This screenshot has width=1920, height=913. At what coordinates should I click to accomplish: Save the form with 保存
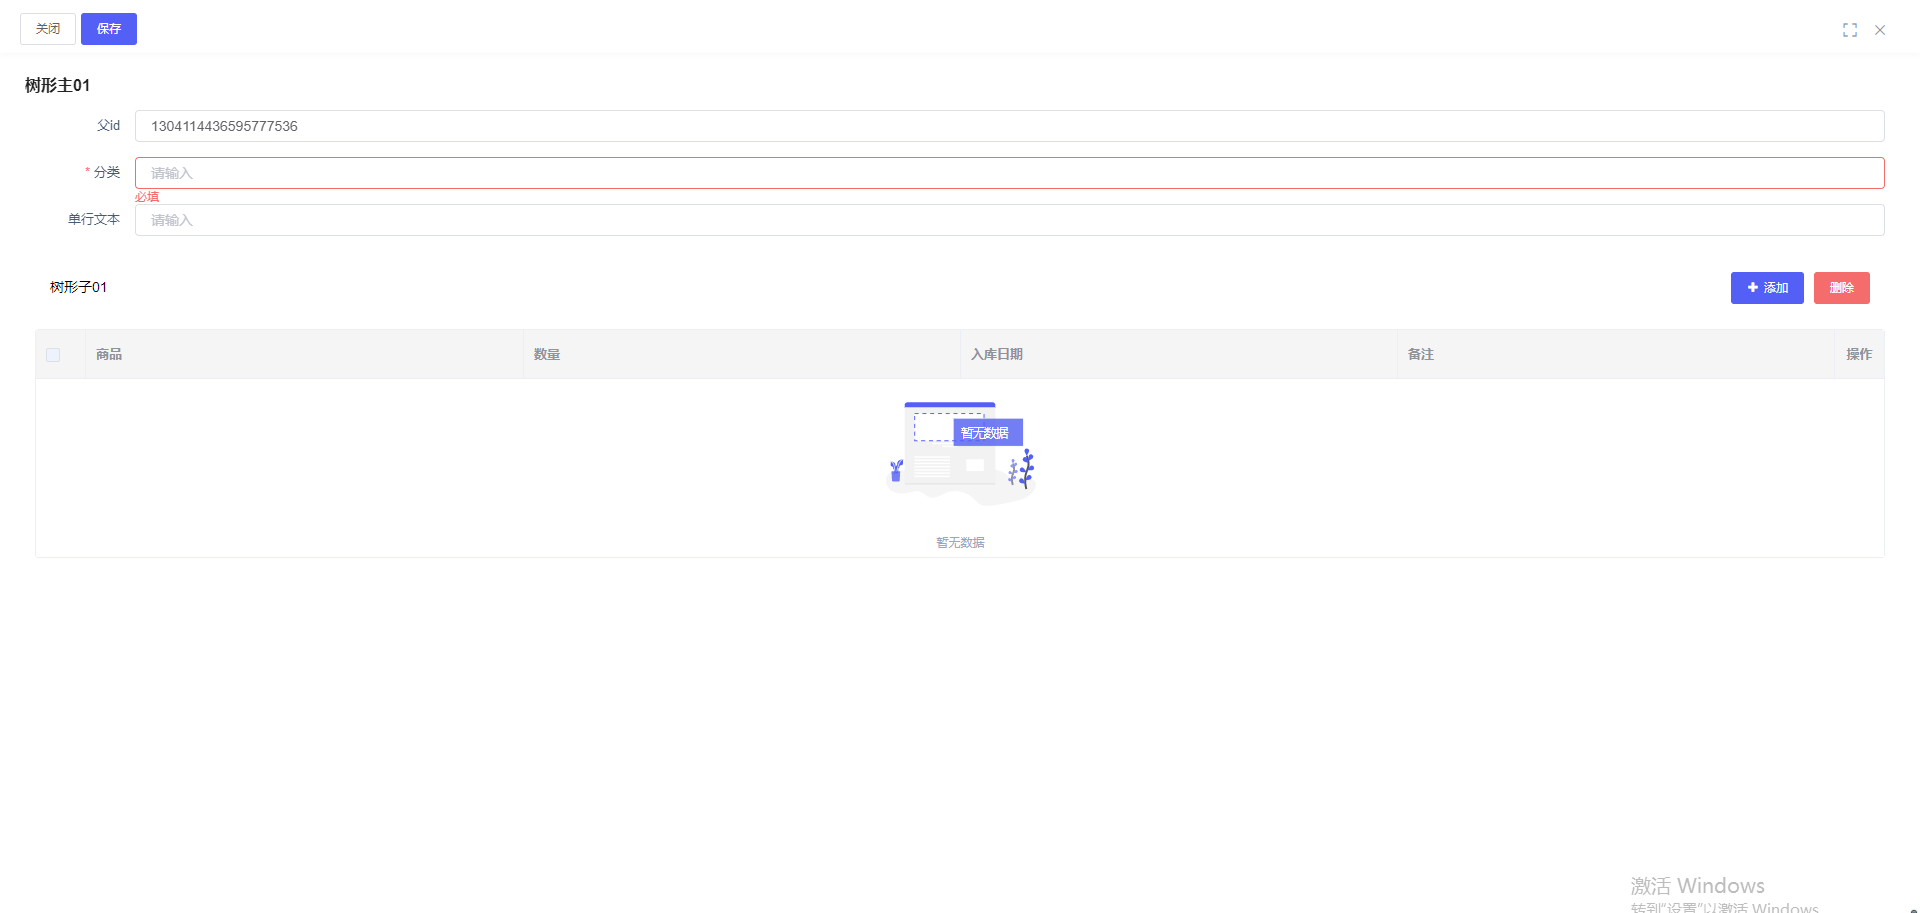coord(108,29)
